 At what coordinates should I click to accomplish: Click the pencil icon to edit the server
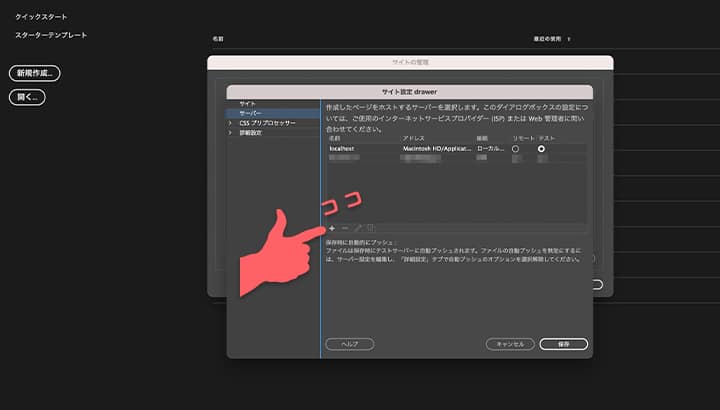[357, 228]
